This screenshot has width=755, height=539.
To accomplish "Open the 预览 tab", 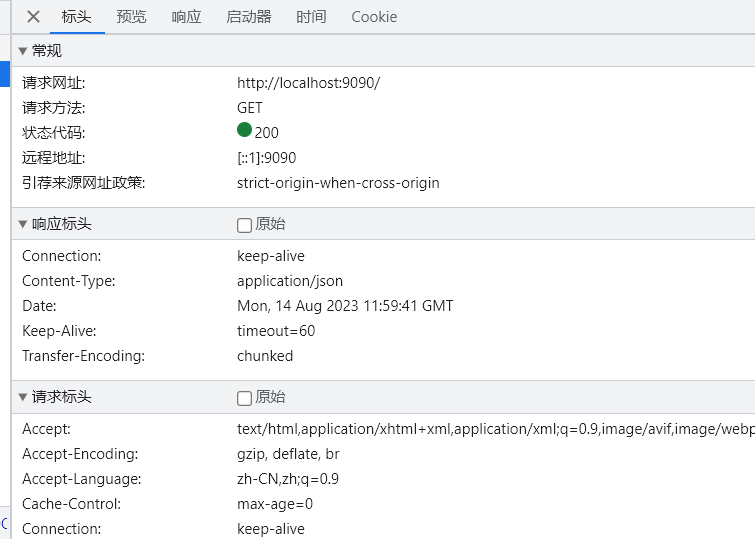I will [131, 17].
